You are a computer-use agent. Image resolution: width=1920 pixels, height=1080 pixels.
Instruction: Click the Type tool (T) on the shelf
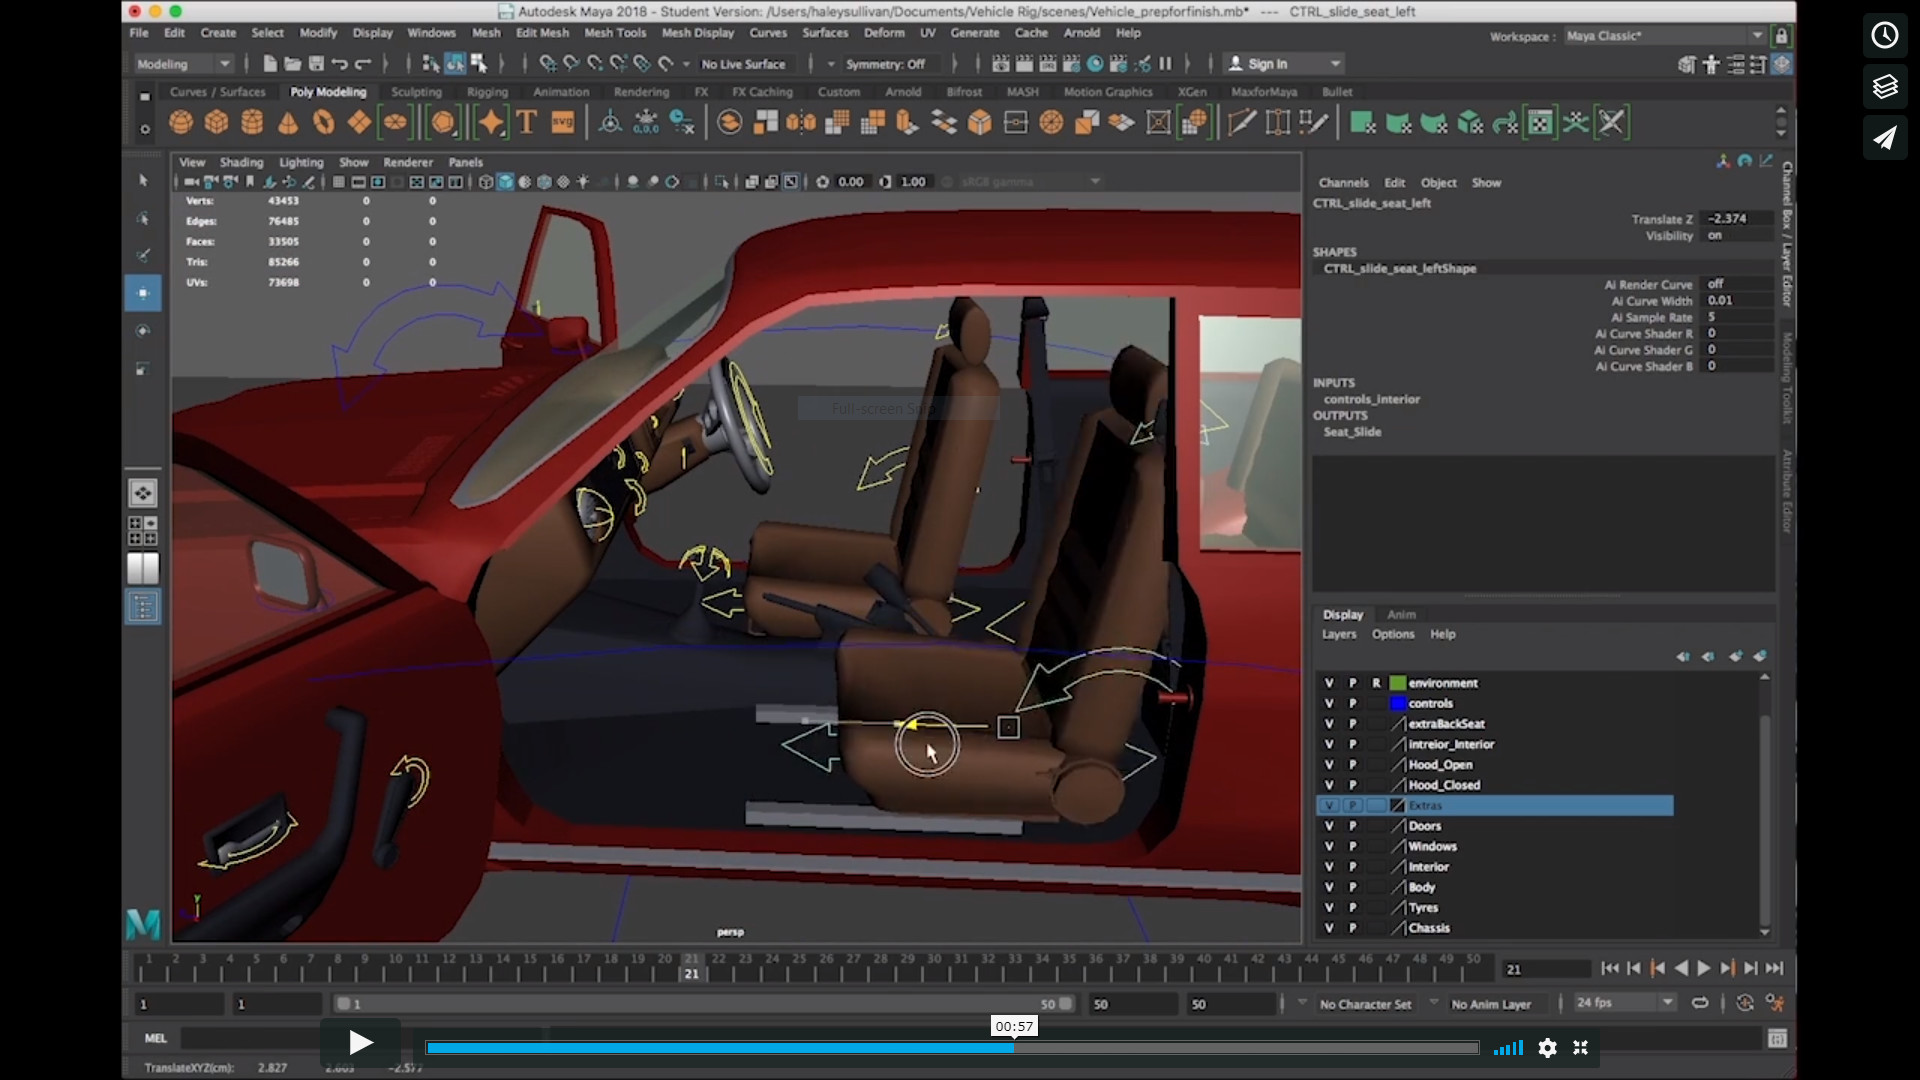(527, 122)
